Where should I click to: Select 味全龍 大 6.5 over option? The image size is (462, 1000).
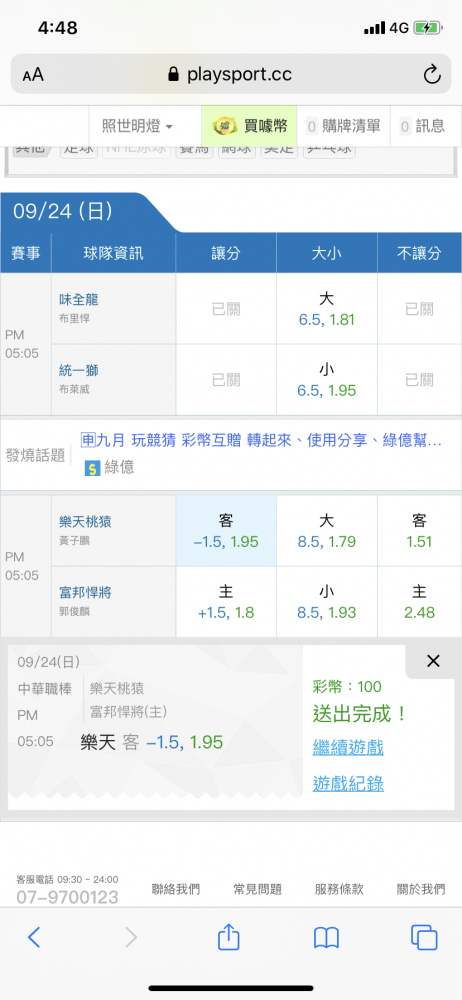pos(327,309)
